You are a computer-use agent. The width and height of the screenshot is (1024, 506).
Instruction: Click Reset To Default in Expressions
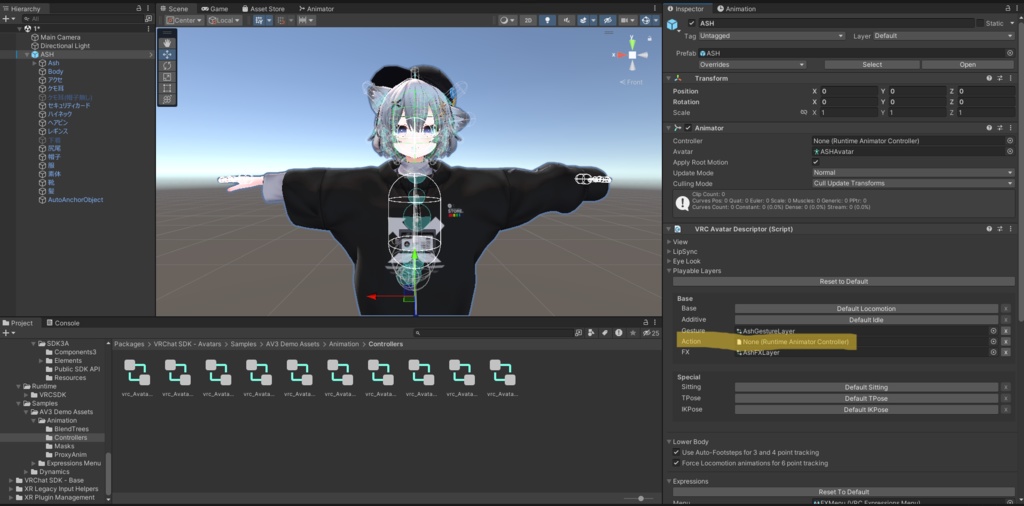(844, 492)
